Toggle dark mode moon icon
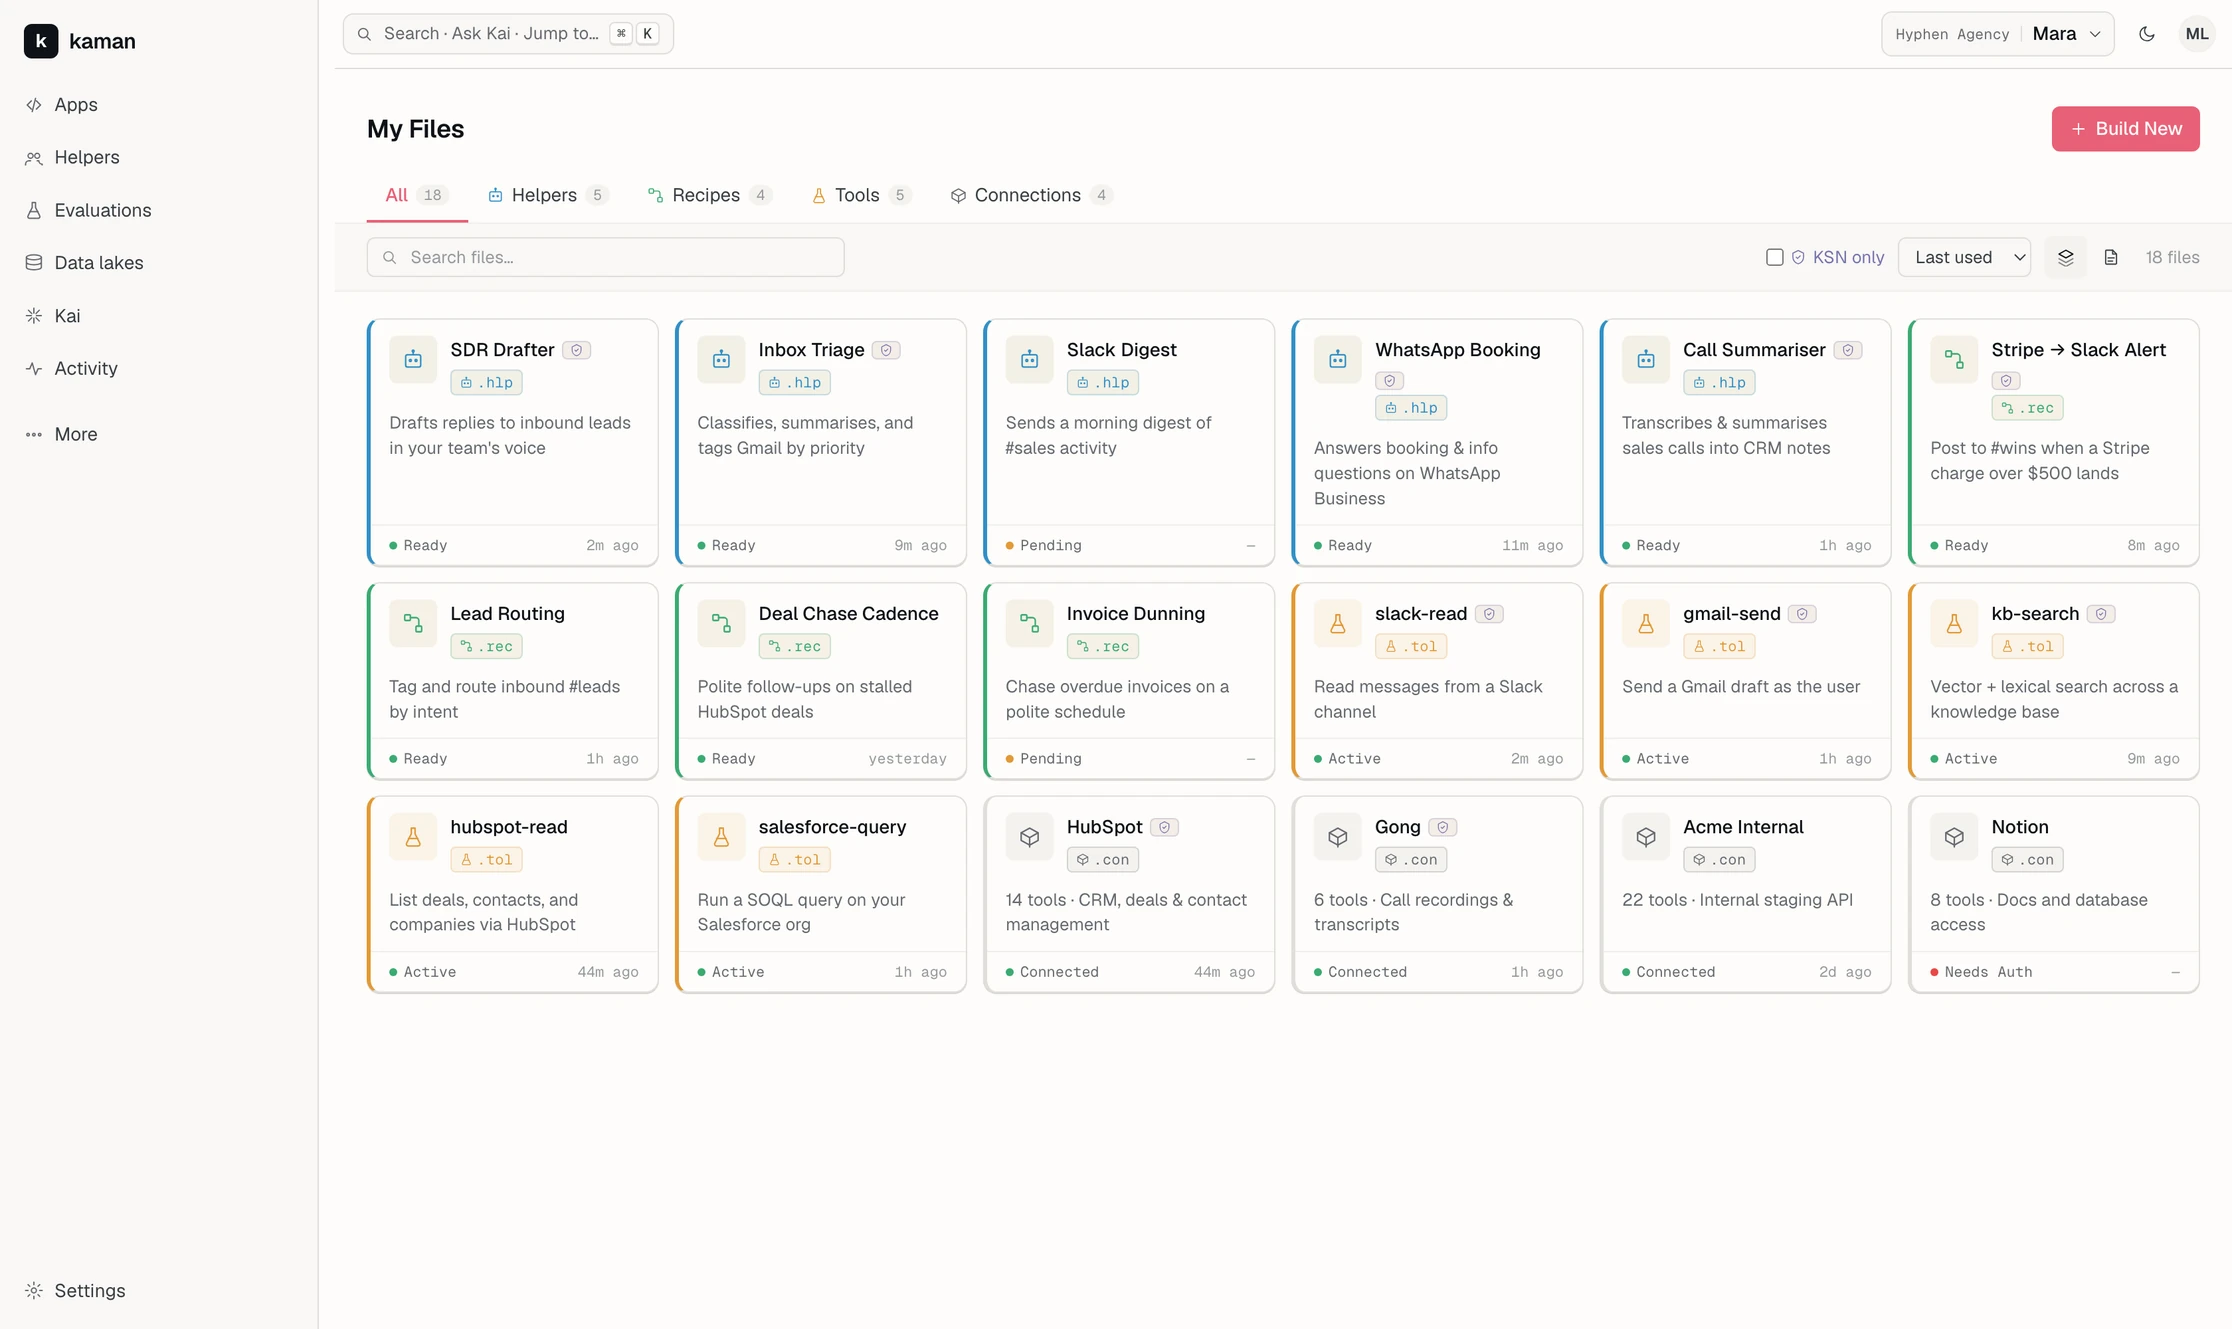The image size is (2232, 1329). pos(2147,34)
